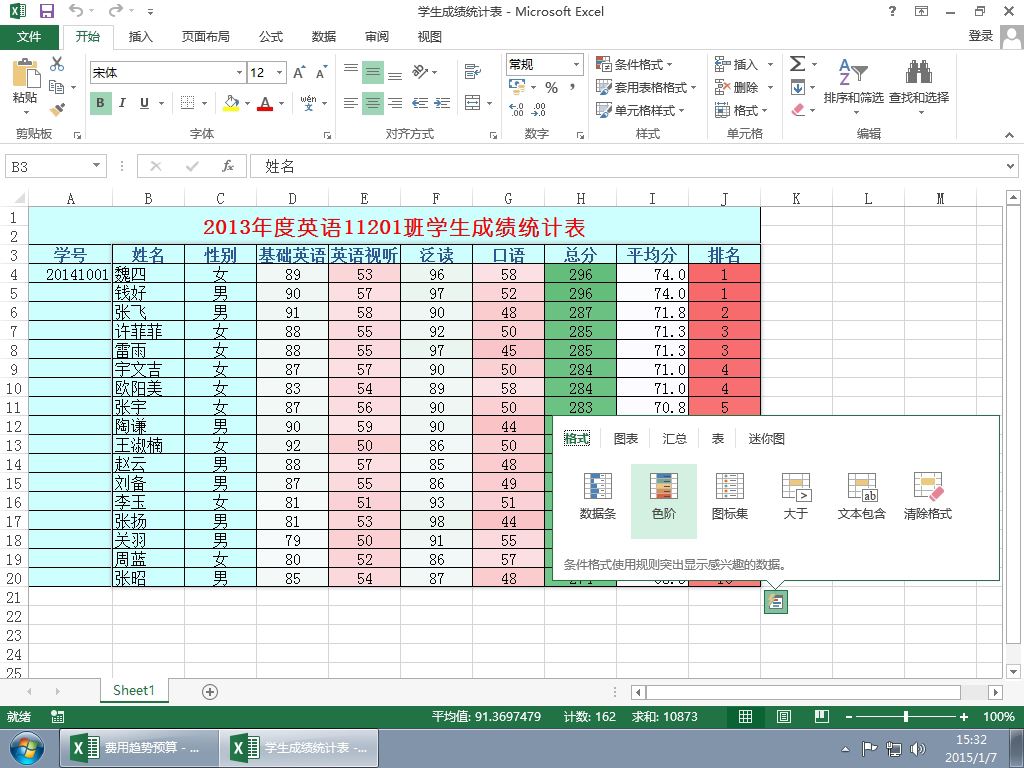Expand the Name Box dropdown
The height and width of the screenshot is (768, 1024).
click(x=96, y=166)
